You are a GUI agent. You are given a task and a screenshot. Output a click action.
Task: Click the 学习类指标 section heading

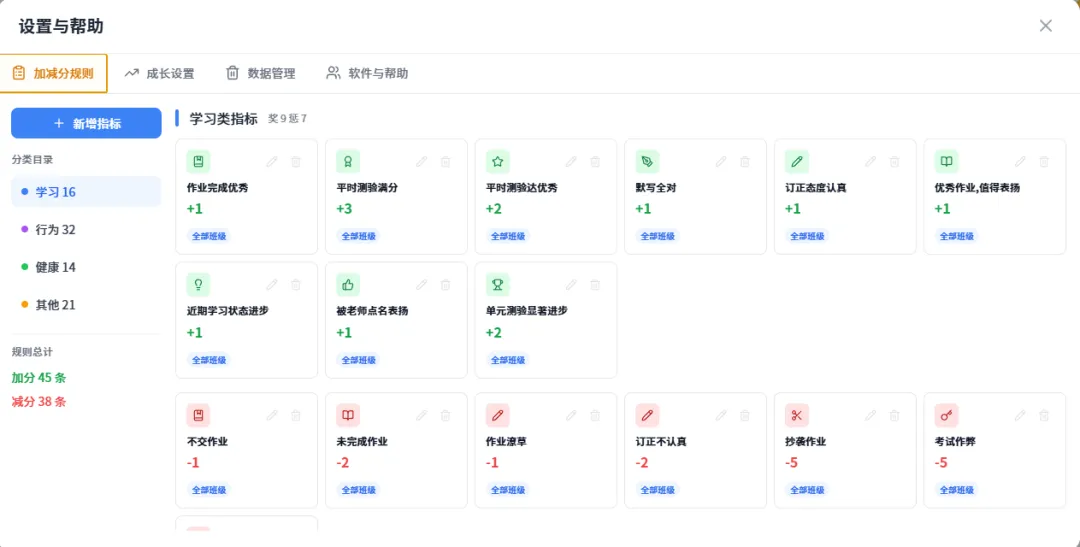point(223,118)
